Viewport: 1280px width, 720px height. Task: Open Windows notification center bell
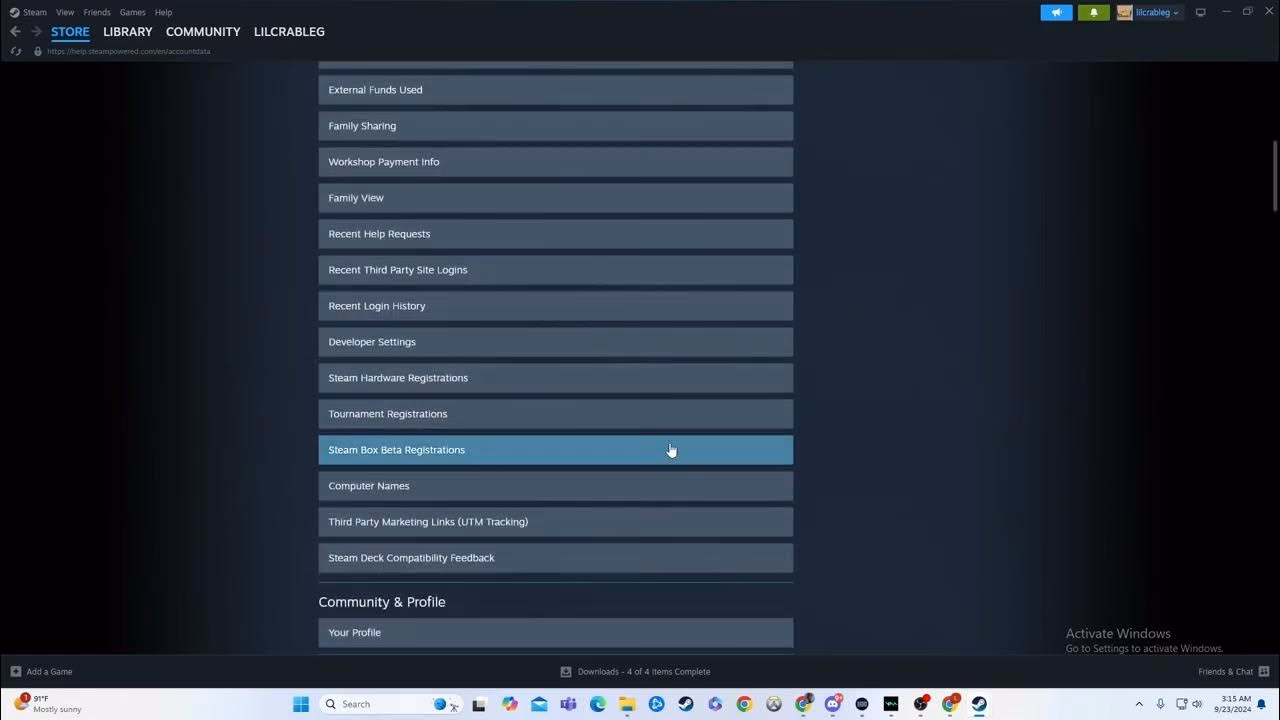click(1262, 704)
